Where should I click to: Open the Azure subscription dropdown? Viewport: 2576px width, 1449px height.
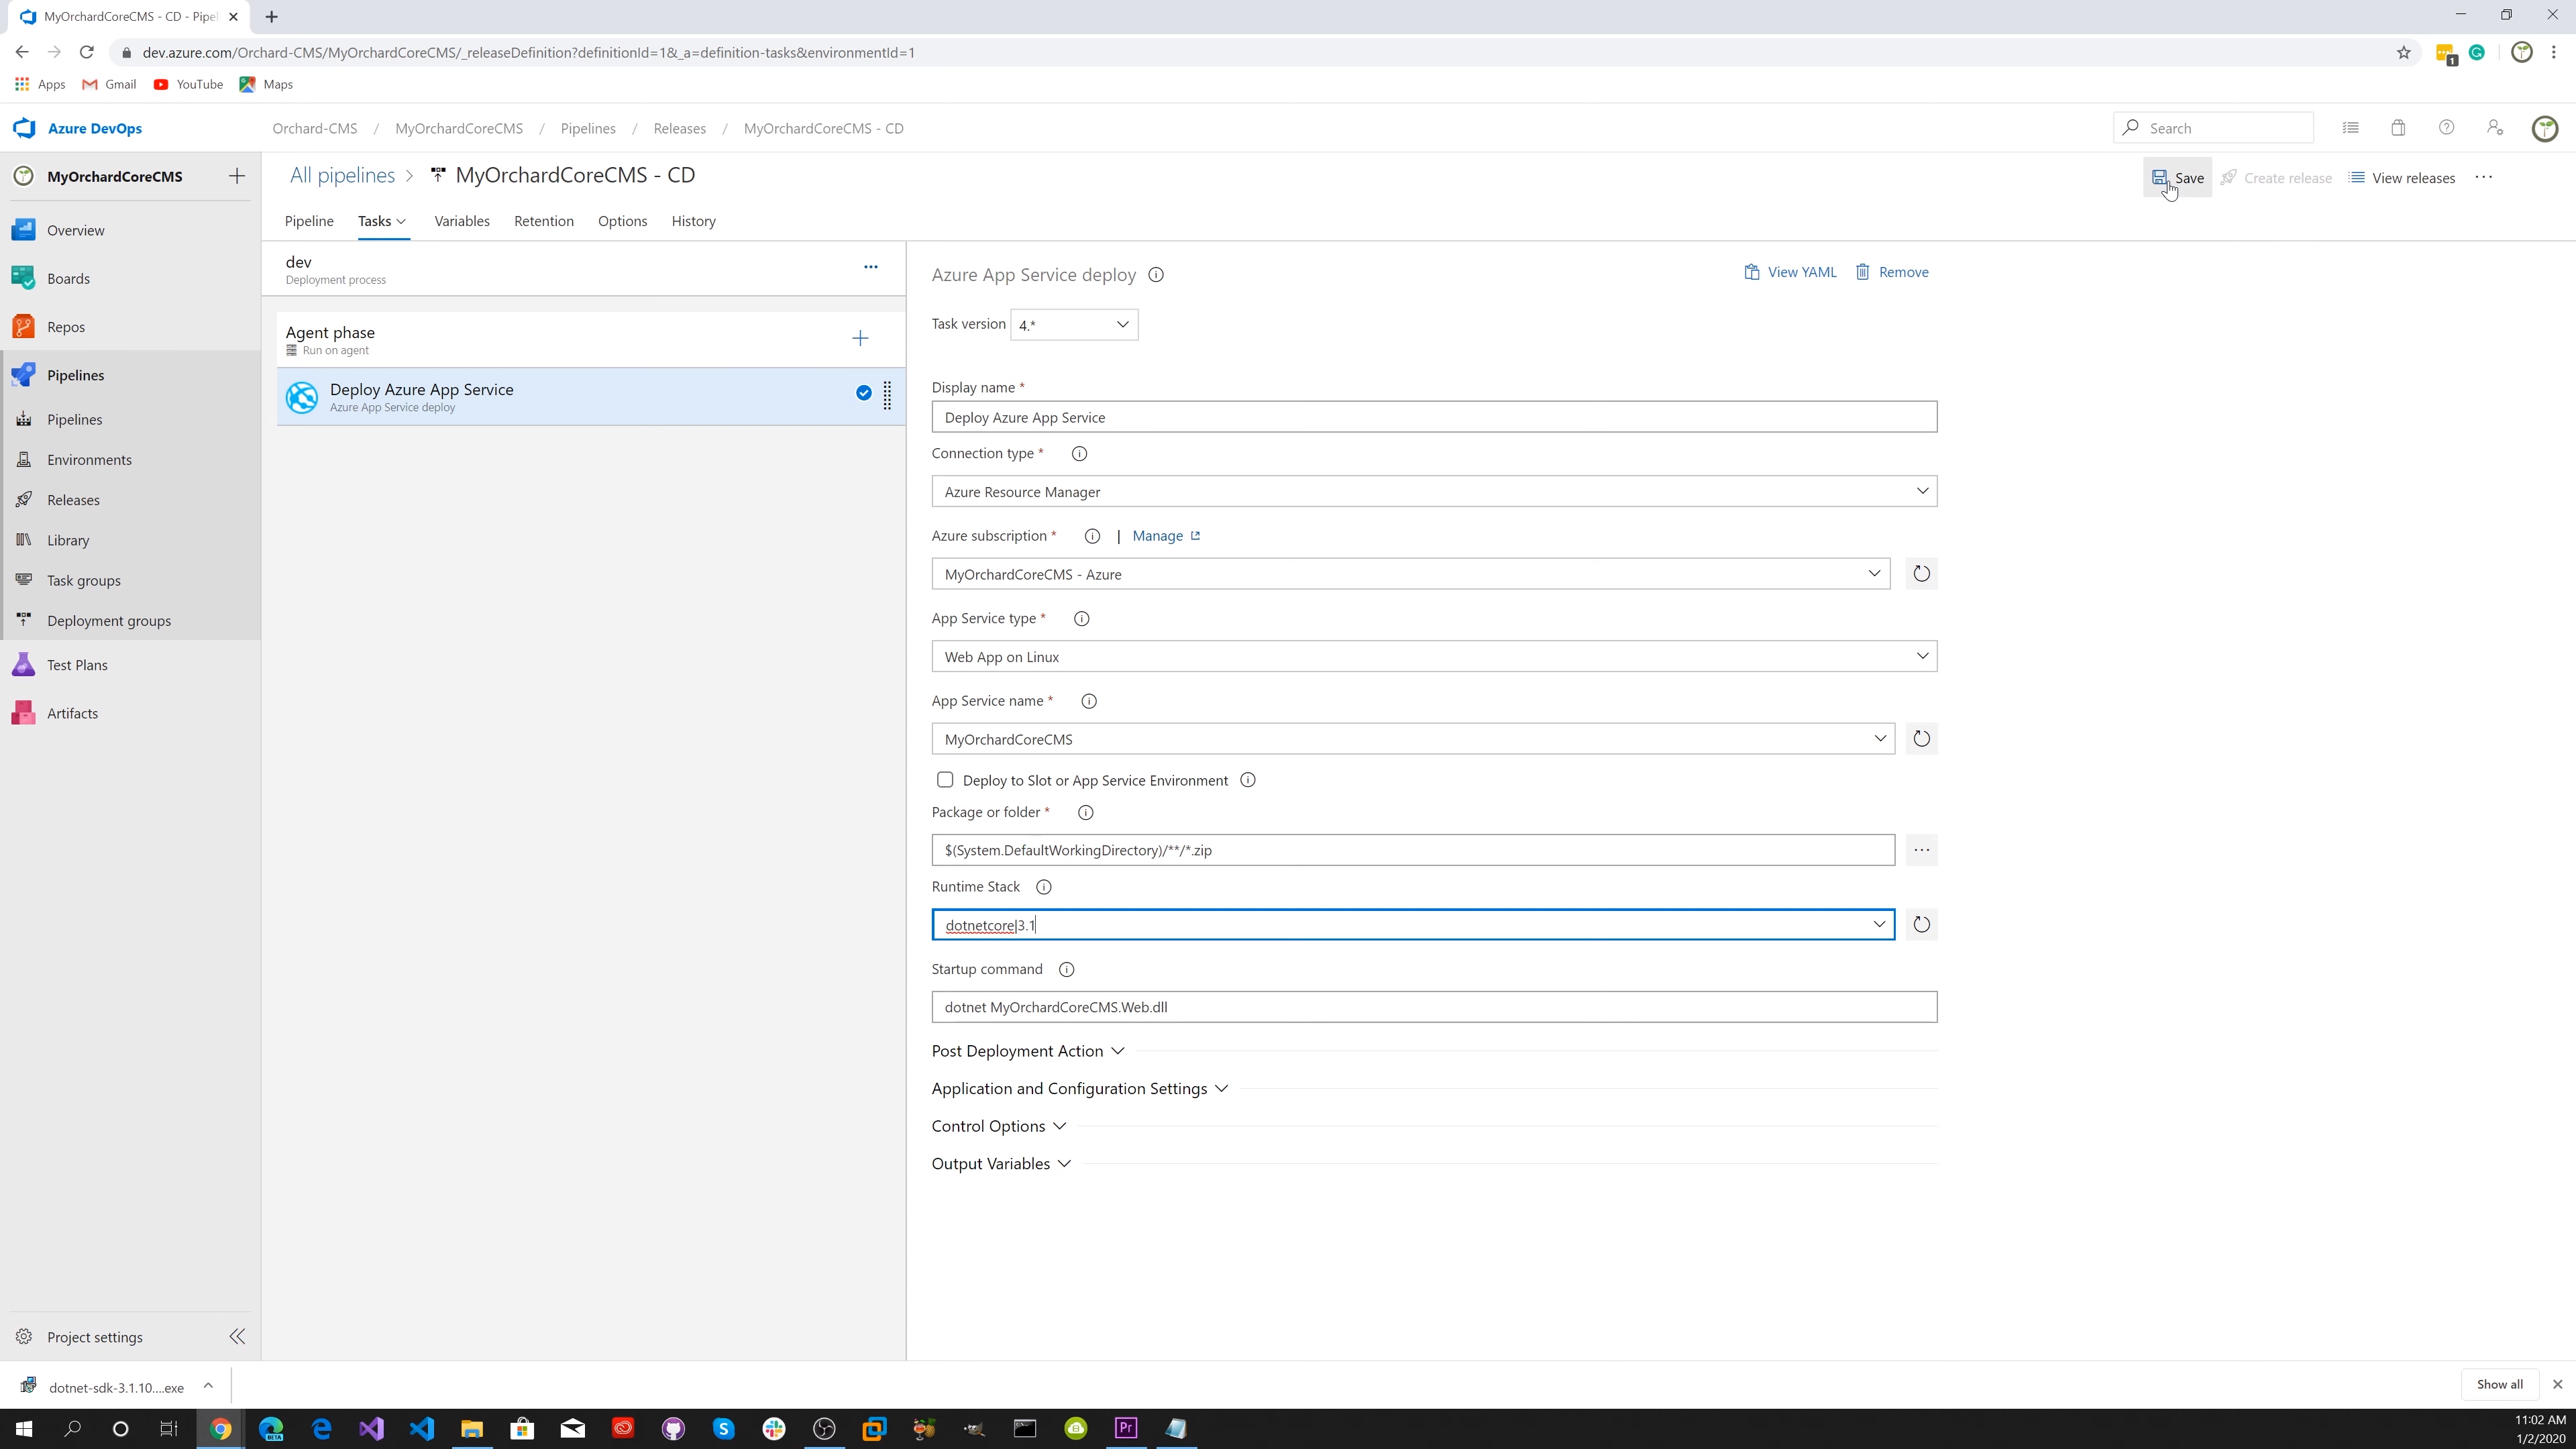(1411, 574)
